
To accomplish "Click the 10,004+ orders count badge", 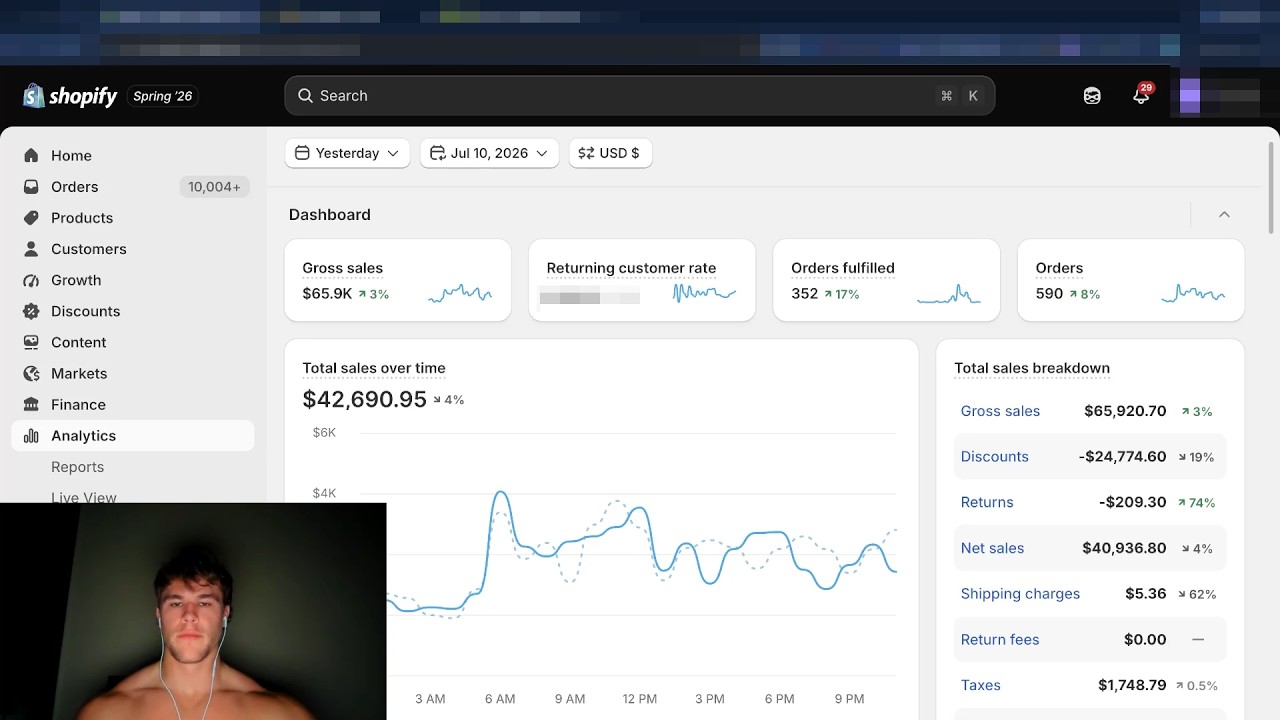I will pos(214,187).
